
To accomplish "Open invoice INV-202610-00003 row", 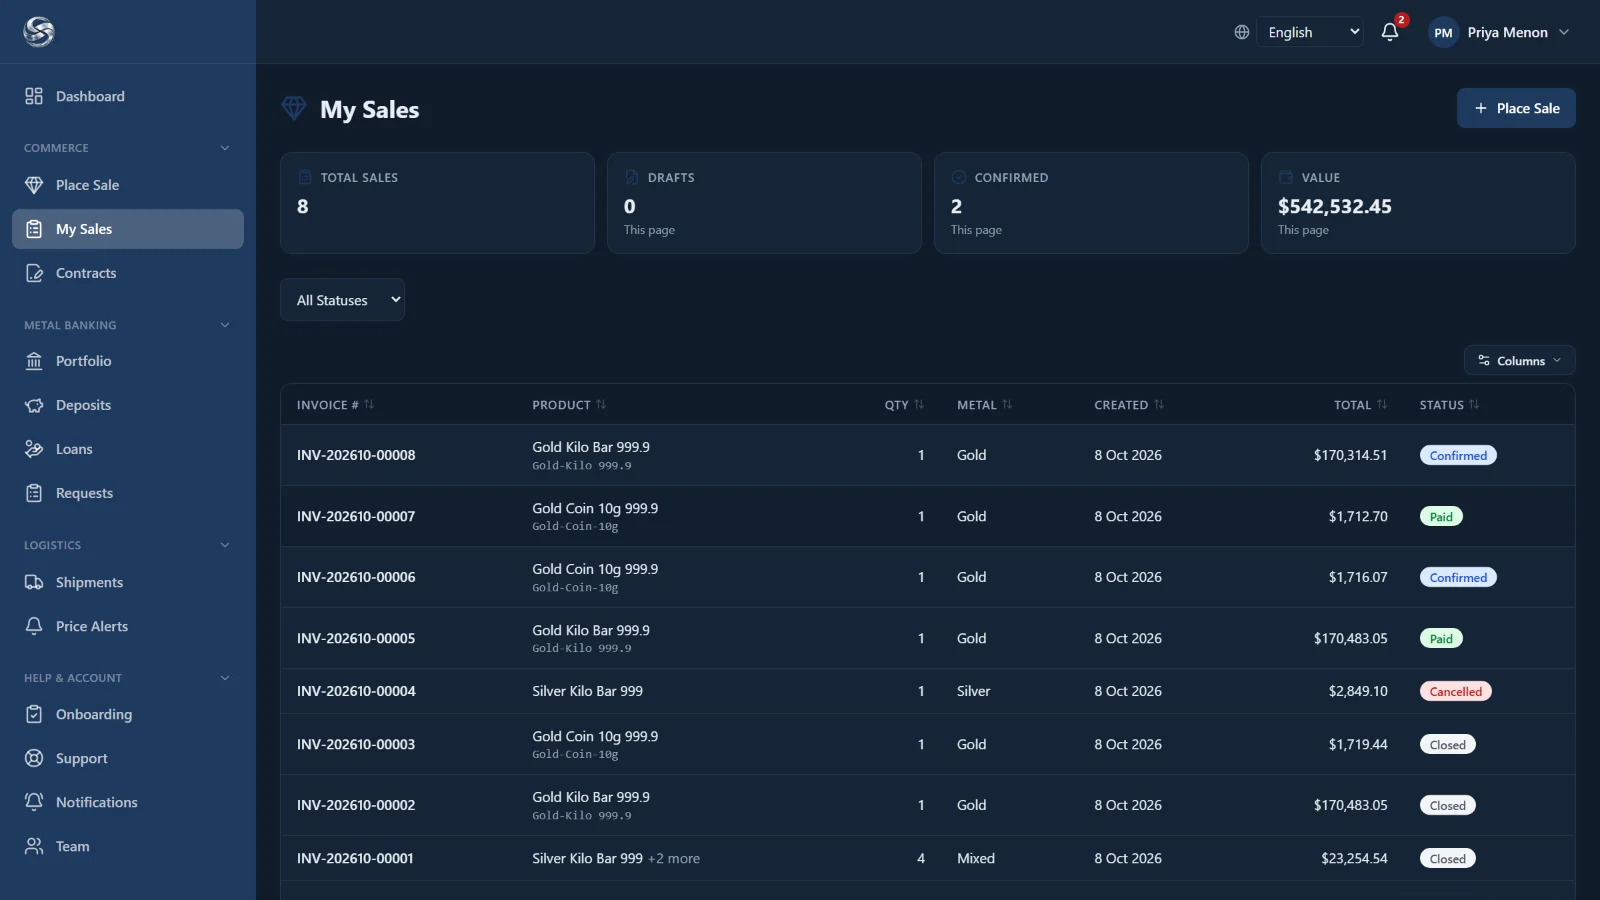I will point(927,744).
